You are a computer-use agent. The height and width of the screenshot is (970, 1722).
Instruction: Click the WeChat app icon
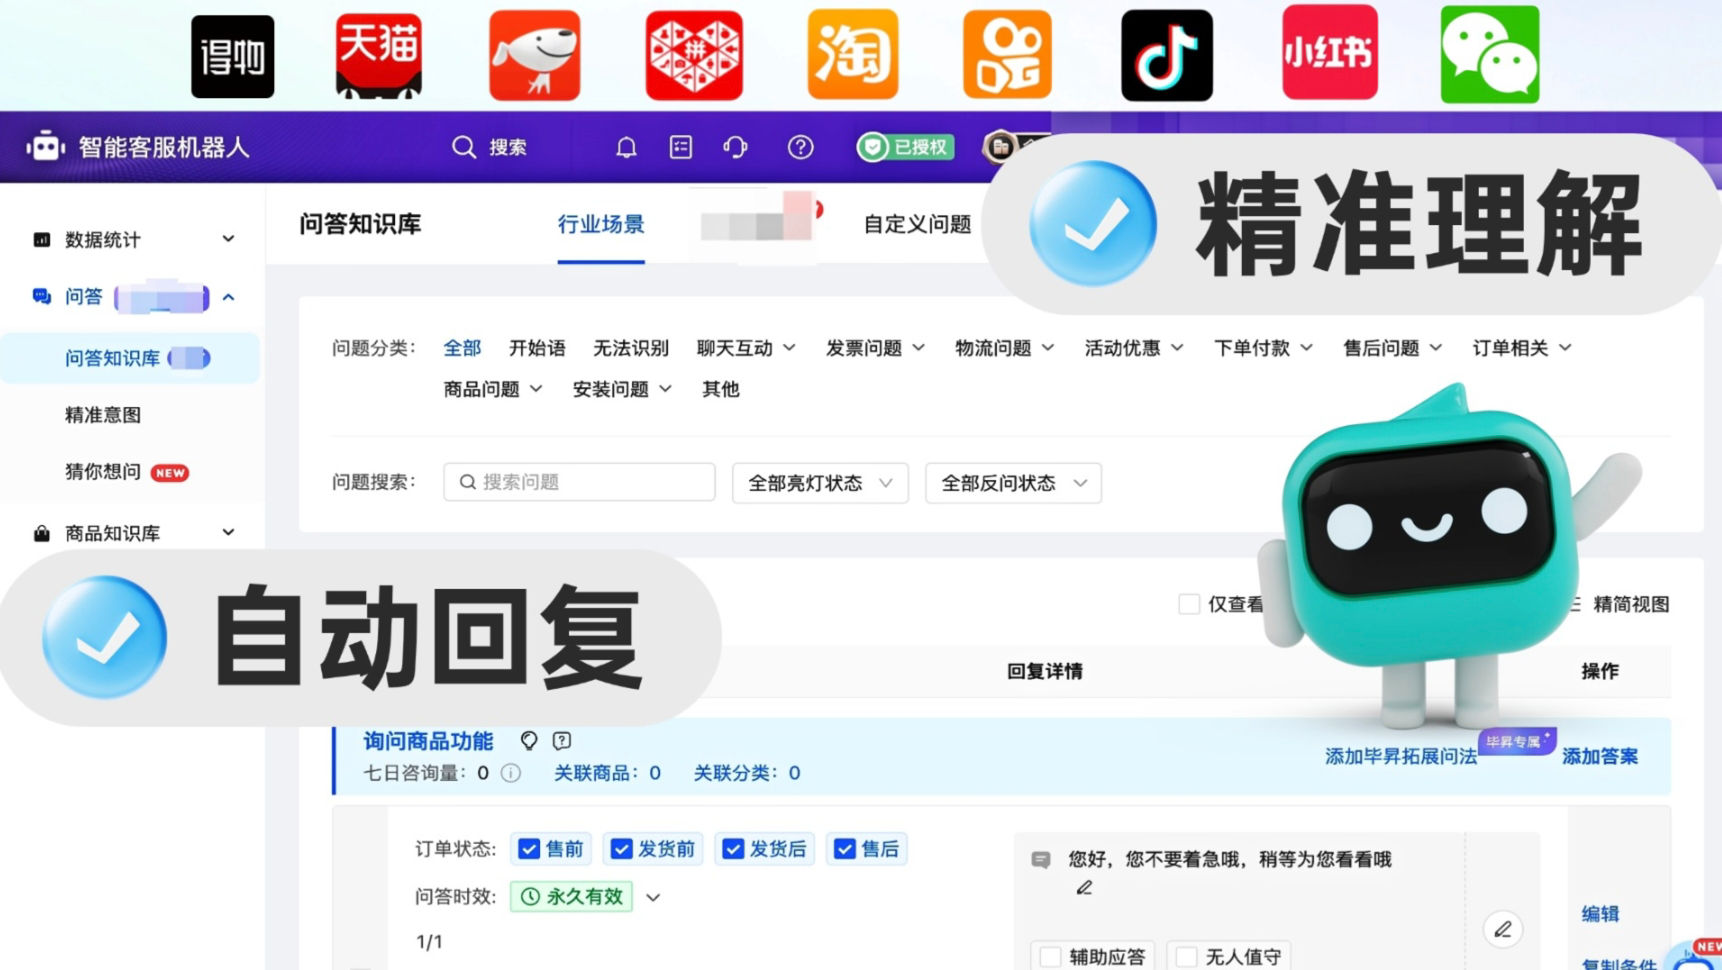click(x=1489, y=54)
